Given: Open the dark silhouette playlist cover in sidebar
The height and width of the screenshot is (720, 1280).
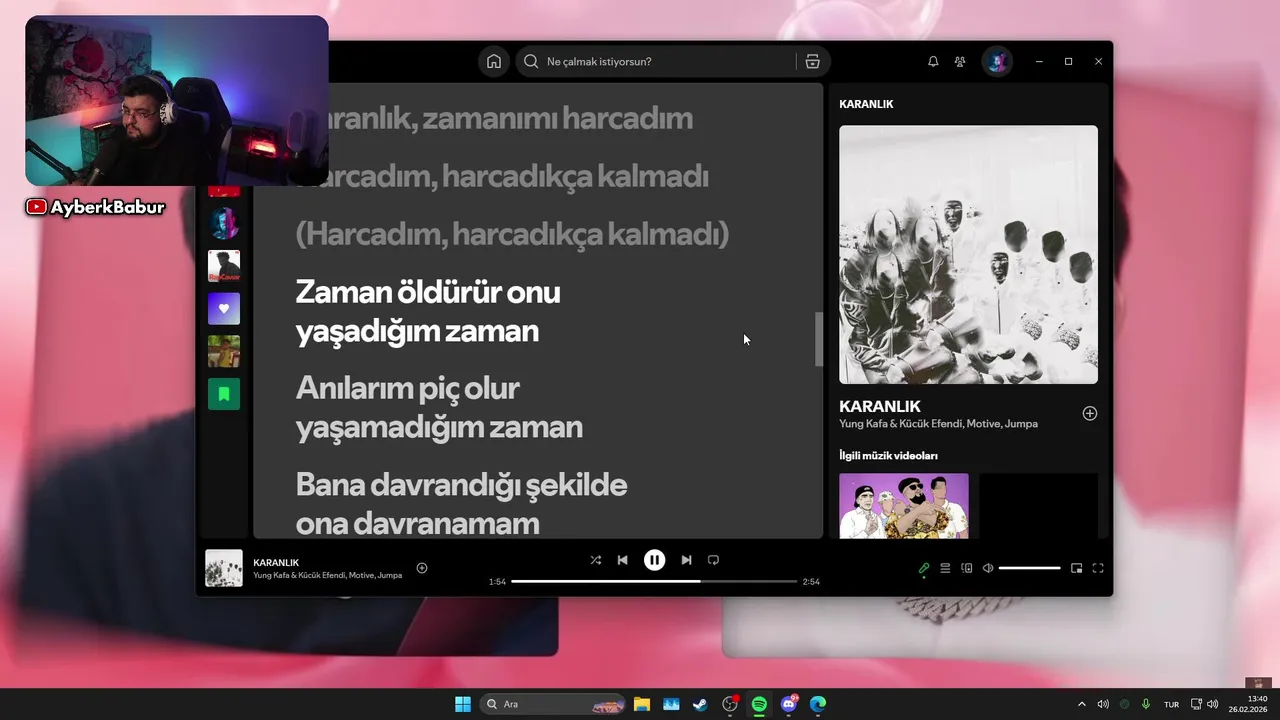Looking at the screenshot, I should tap(224, 266).
